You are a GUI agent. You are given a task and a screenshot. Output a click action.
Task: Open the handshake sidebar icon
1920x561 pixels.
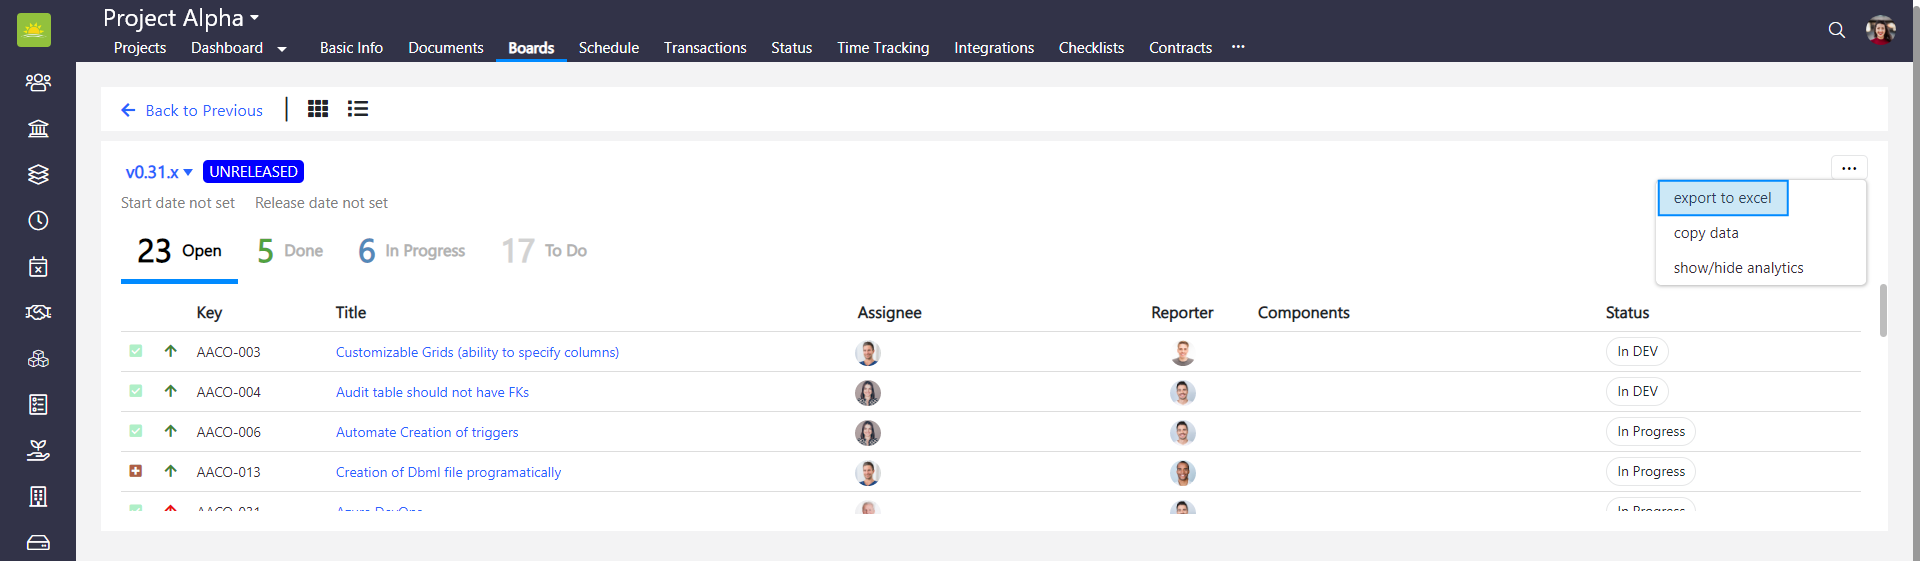[x=38, y=313]
